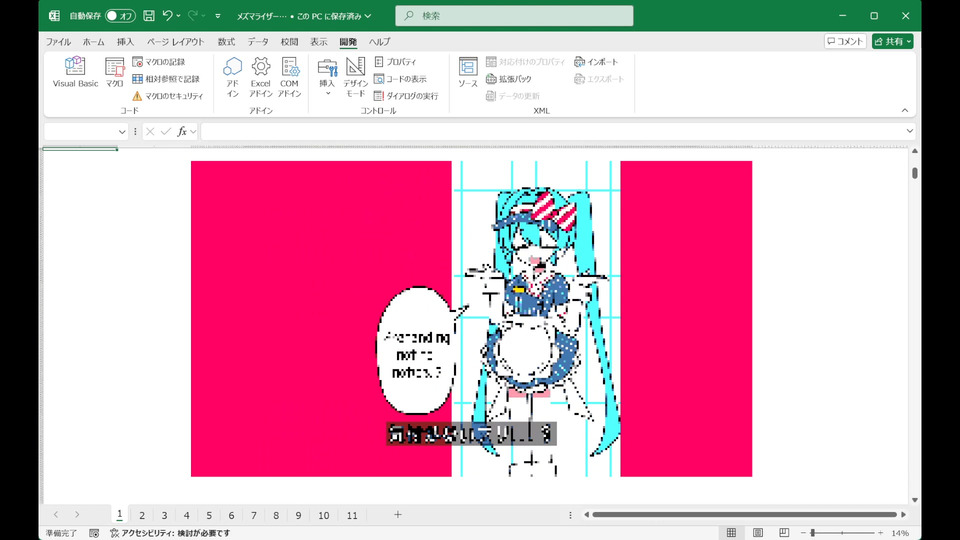The image size is (960, 540).
Task: Save the workbook with the disk icon
Action: click(x=149, y=16)
